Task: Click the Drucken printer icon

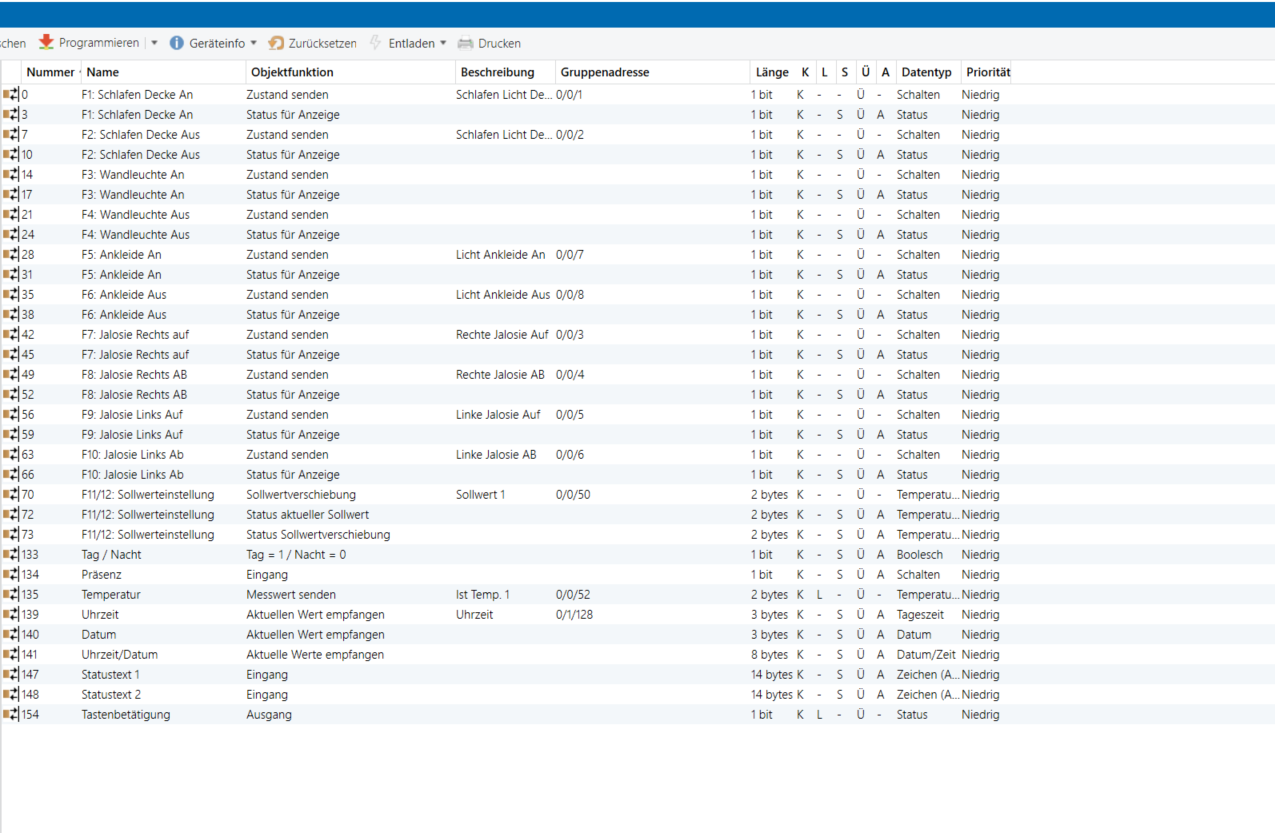Action: [465, 43]
